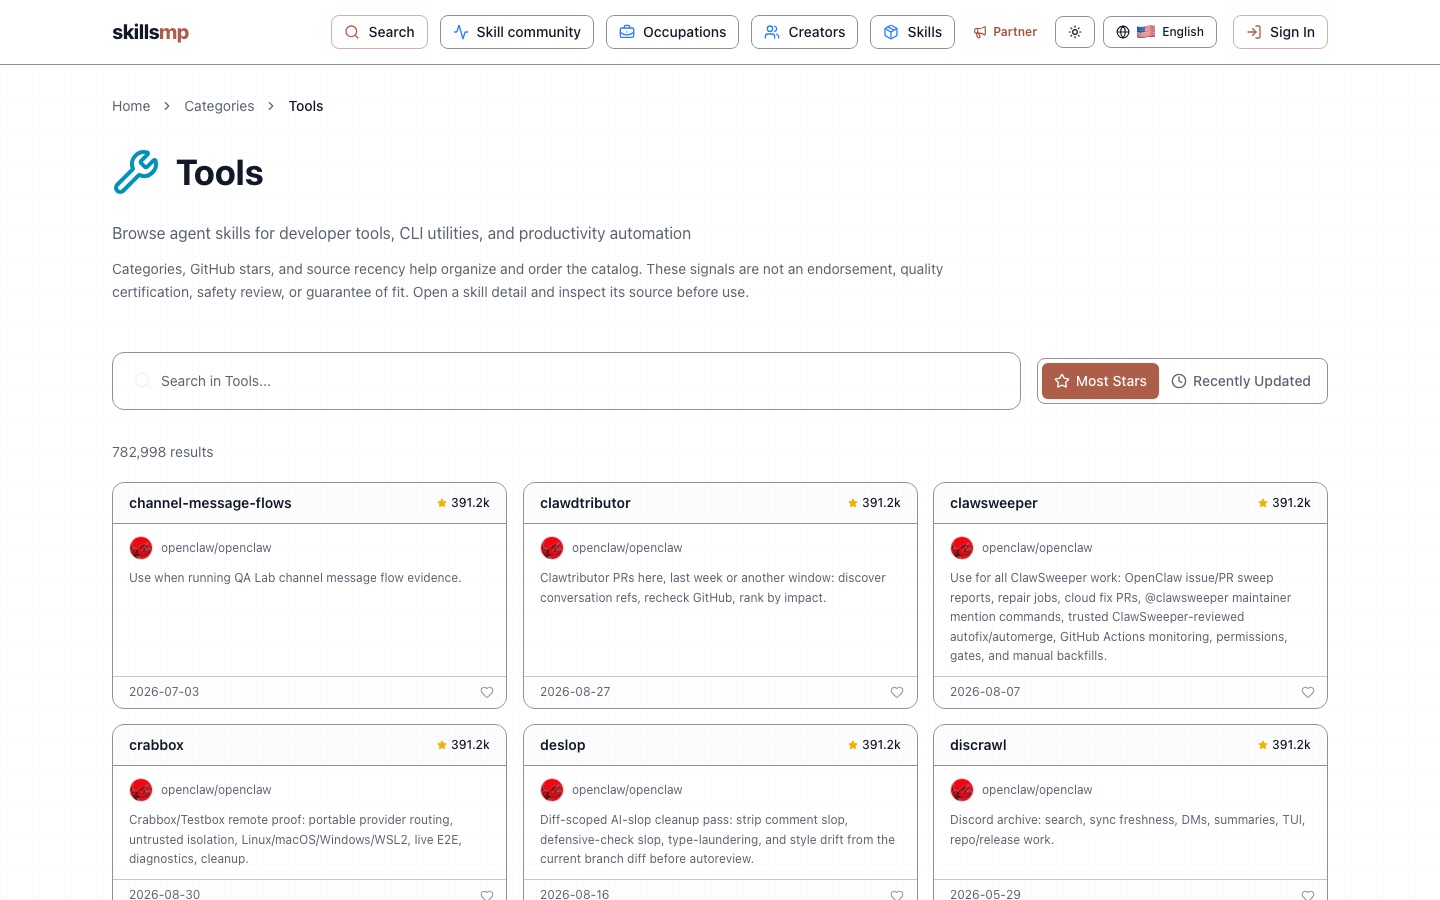Viewport: 1440px width, 900px height.
Task: Toggle the light/dark theme sun icon
Action: pyautogui.click(x=1075, y=32)
